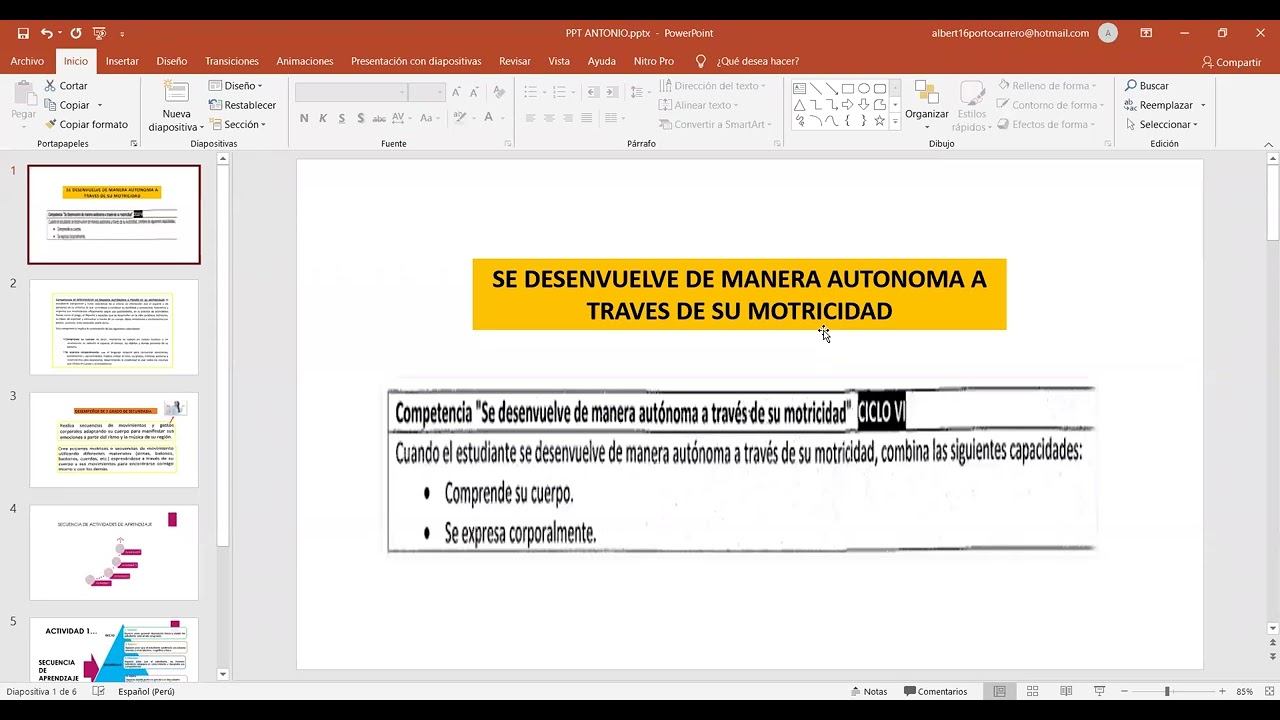Click zoom in plus button
This screenshot has width=1280, height=720.
[x=1222, y=691]
